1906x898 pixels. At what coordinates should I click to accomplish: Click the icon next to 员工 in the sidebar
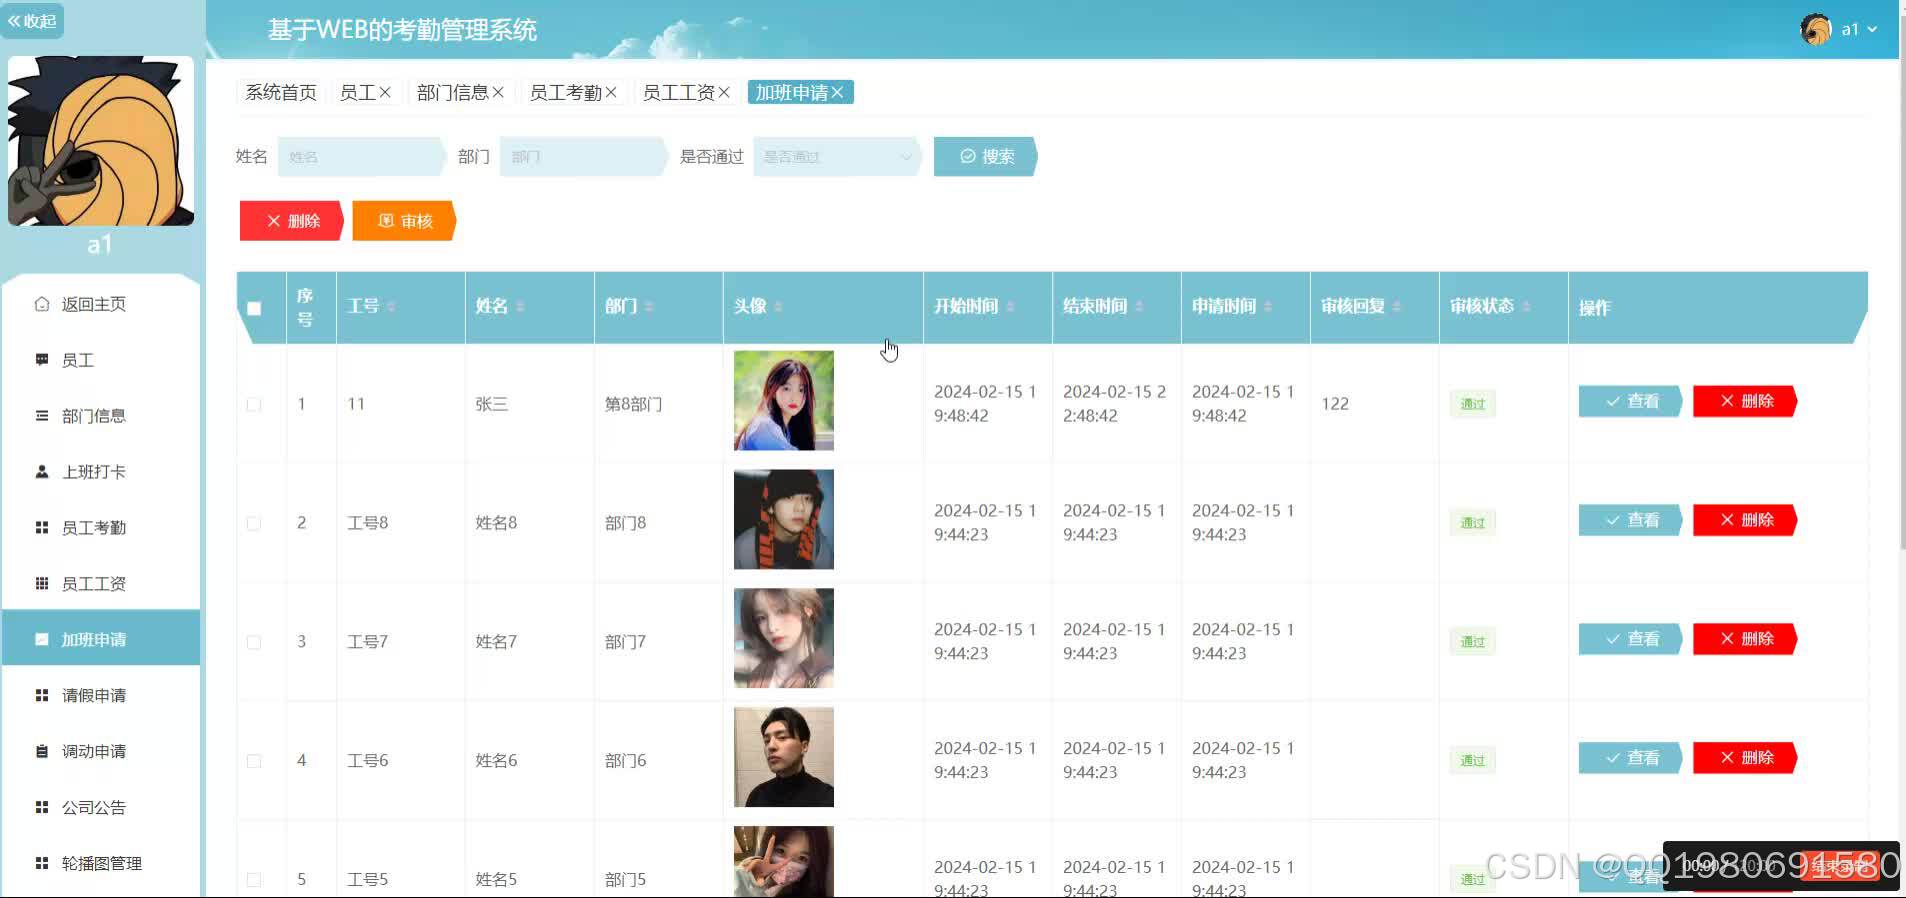pyautogui.click(x=42, y=360)
